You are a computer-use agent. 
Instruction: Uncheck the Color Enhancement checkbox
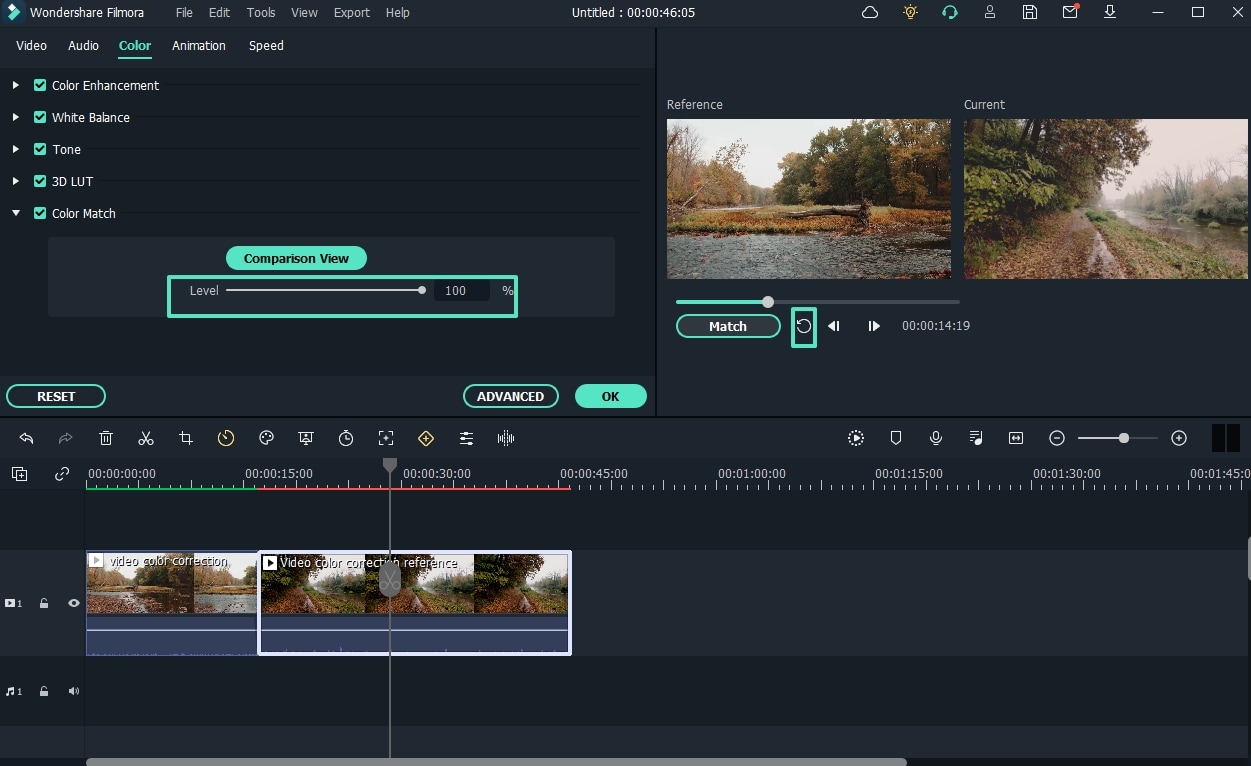point(40,85)
